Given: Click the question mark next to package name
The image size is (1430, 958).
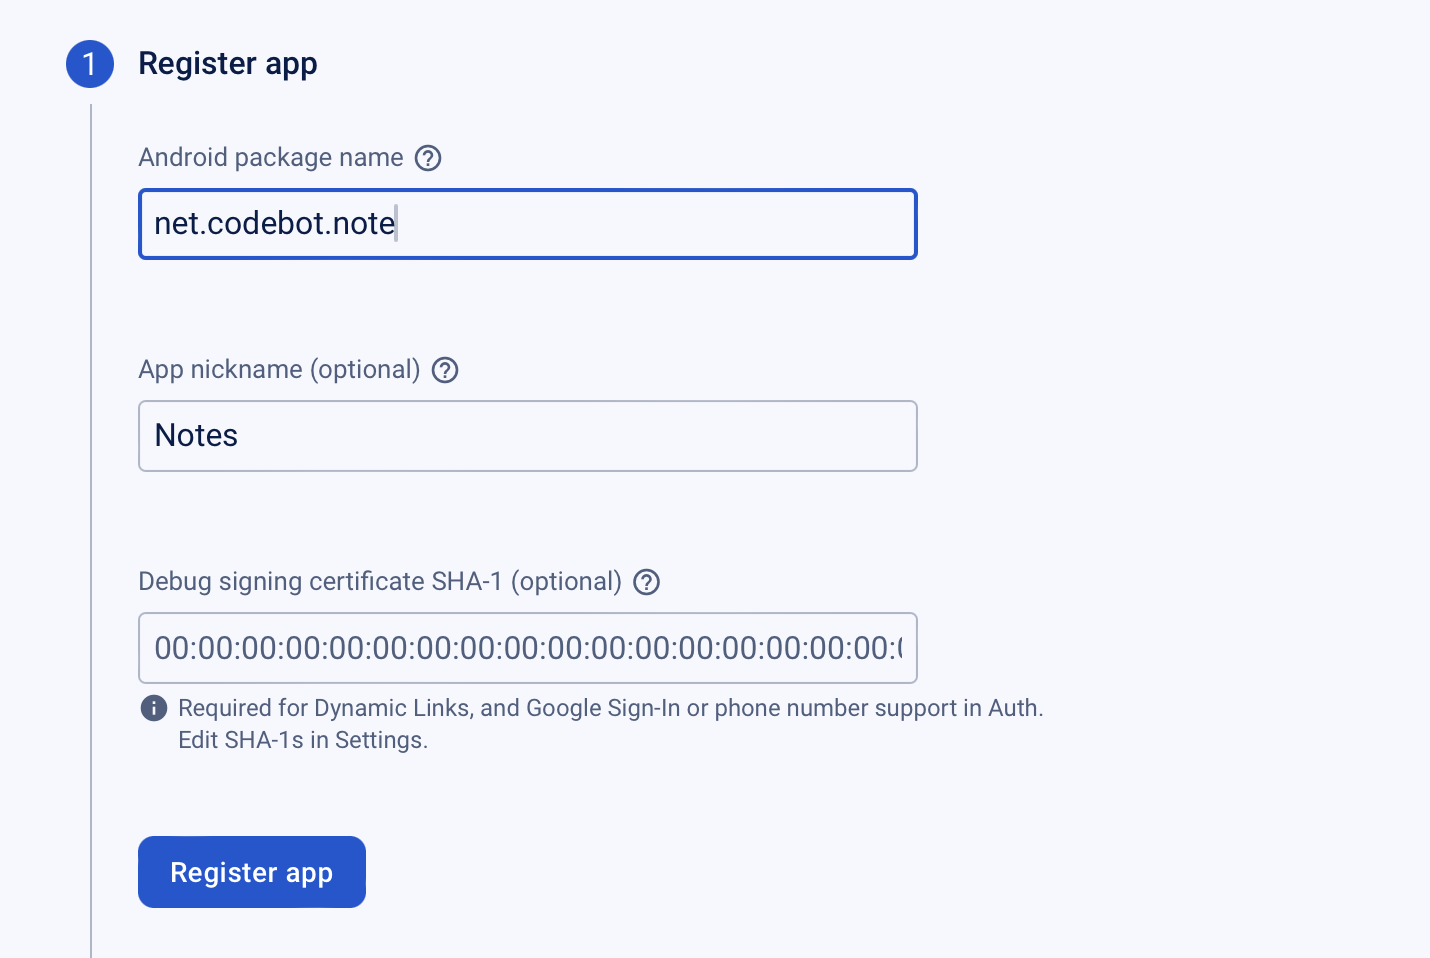Looking at the screenshot, I should (x=427, y=158).
